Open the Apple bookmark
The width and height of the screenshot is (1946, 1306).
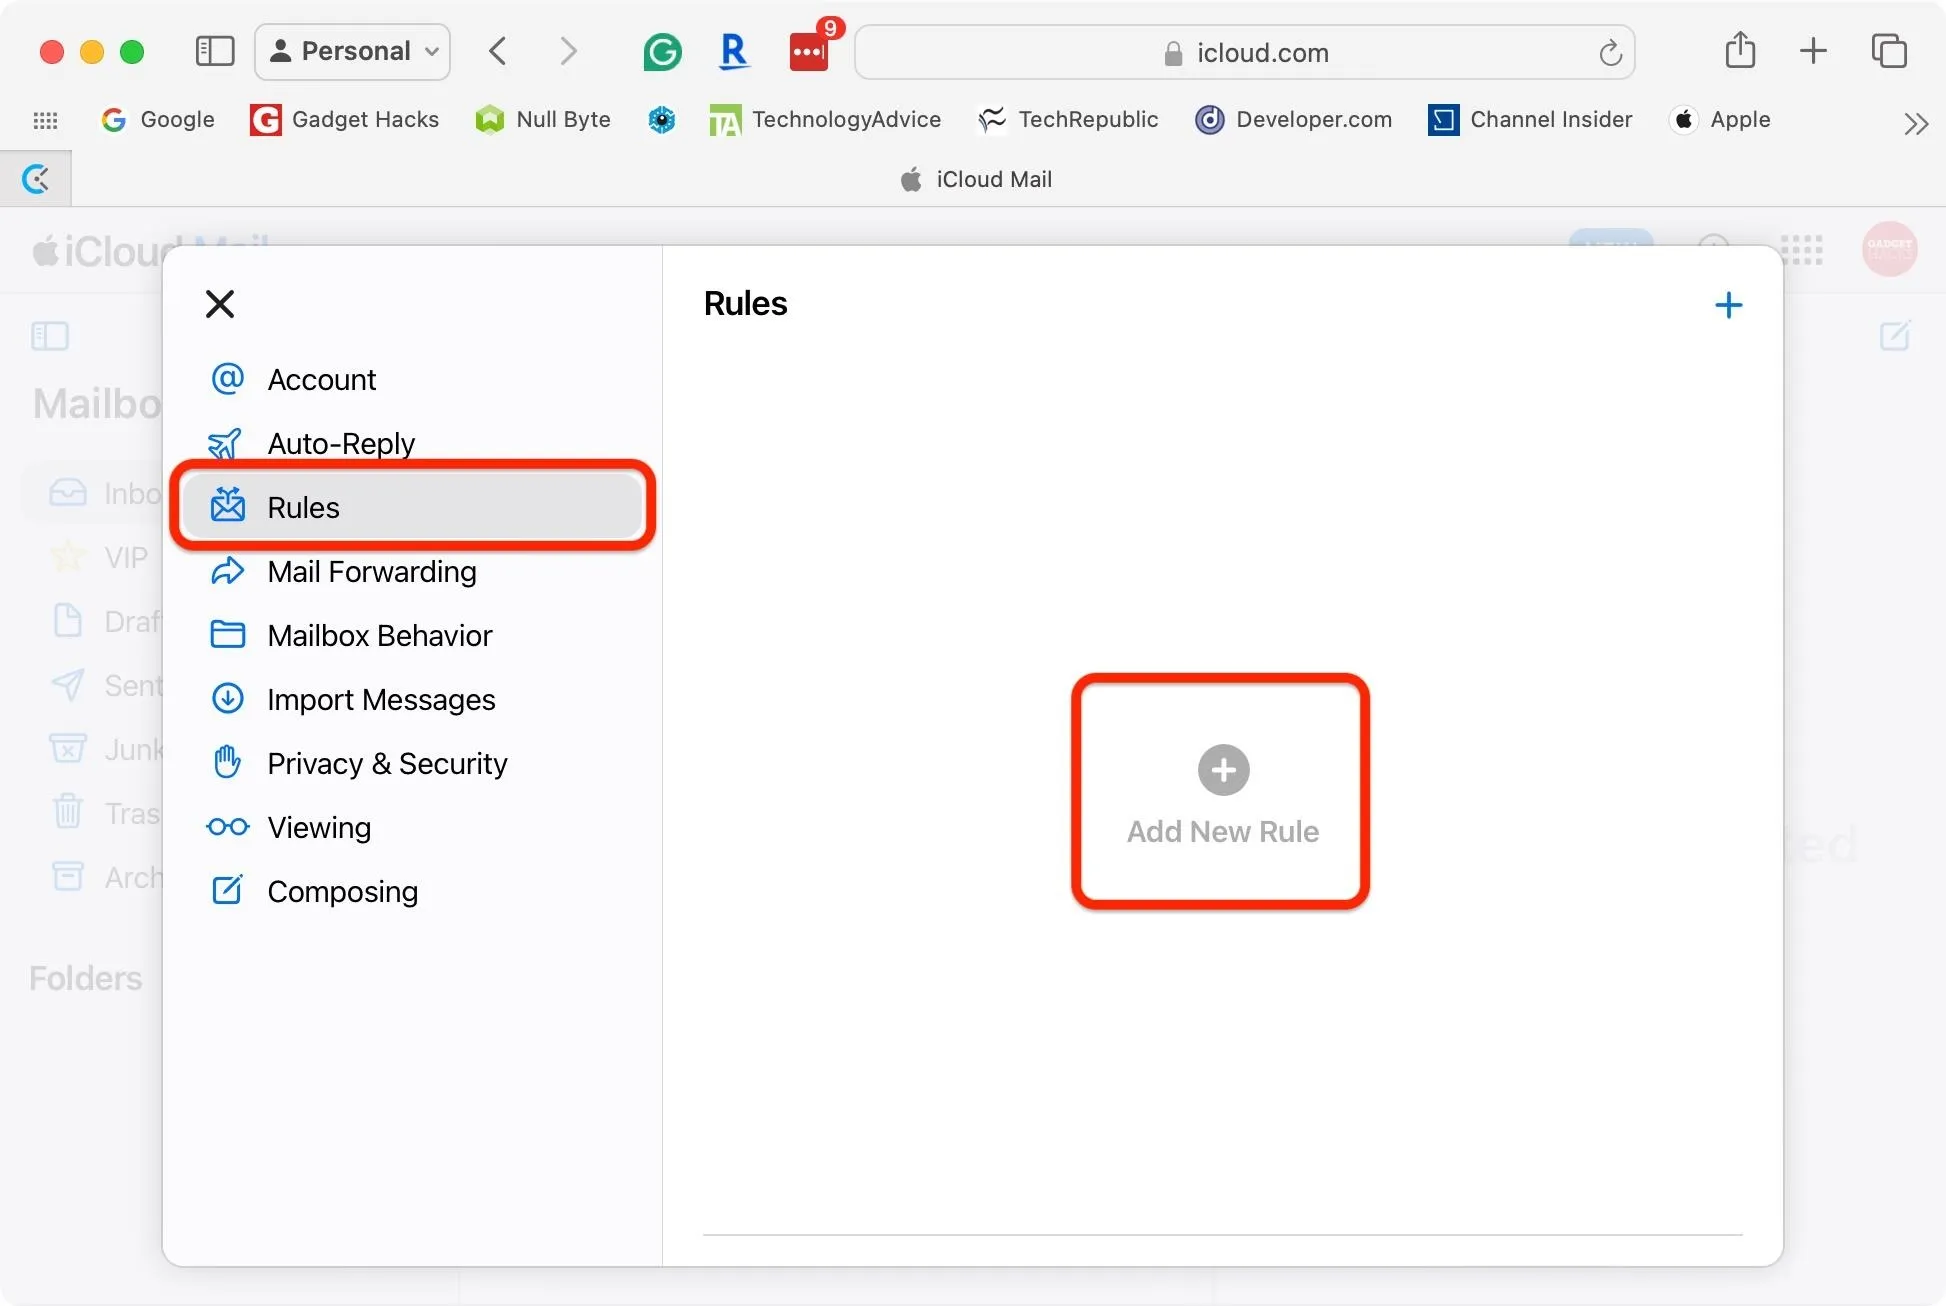(1720, 120)
